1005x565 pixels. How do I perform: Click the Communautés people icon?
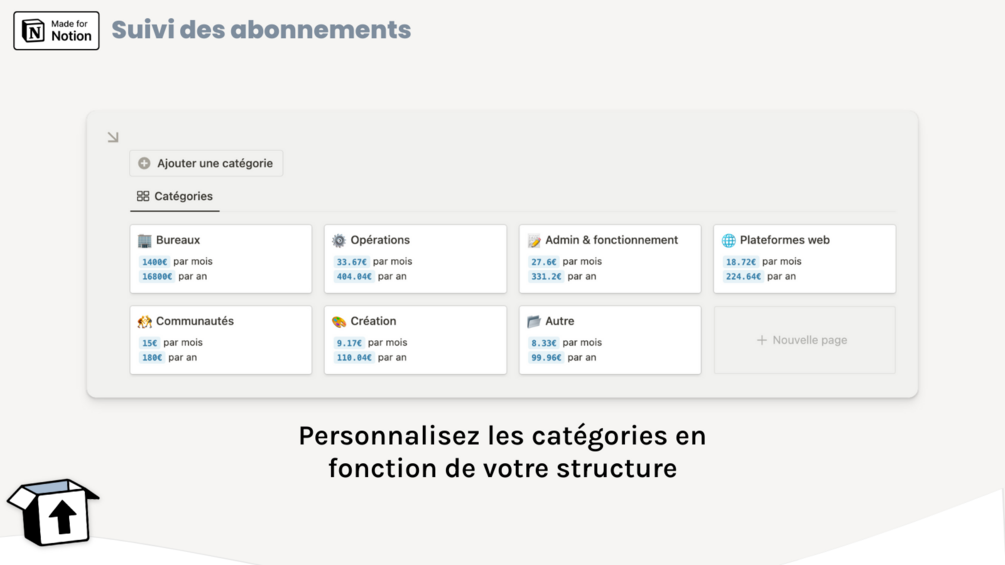coord(145,322)
